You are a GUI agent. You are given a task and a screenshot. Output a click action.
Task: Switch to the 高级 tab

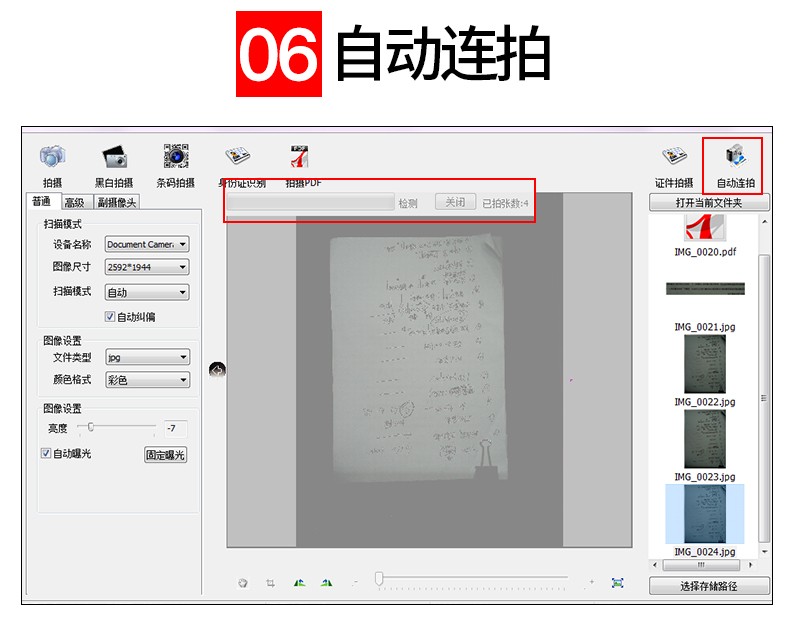tap(74, 203)
